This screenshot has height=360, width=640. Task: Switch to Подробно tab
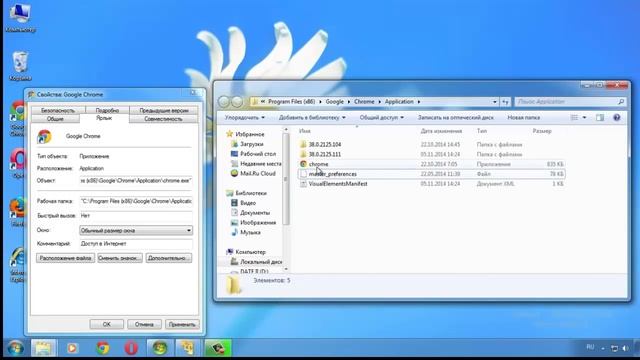tap(107, 110)
